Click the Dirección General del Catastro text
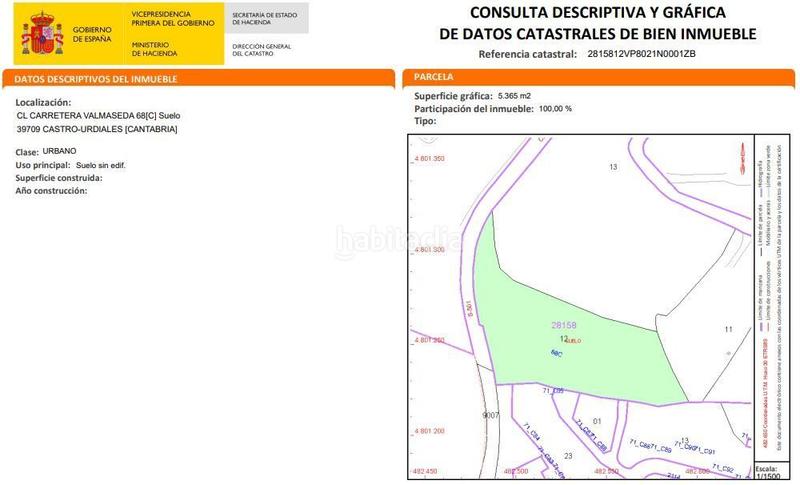 (x=262, y=50)
